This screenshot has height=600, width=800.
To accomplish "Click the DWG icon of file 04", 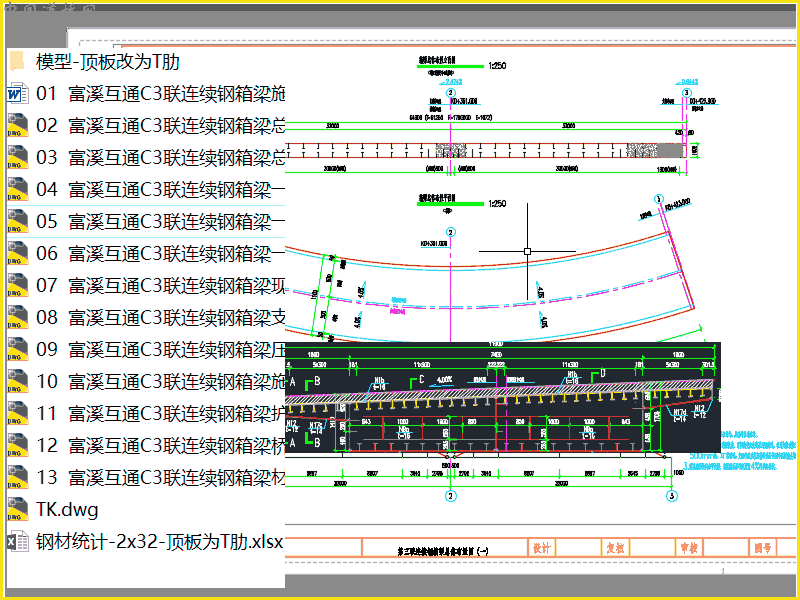I will pos(17,190).
